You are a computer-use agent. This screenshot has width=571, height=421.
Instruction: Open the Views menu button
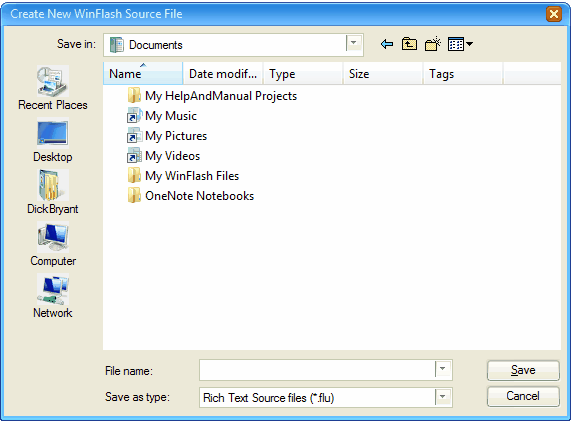(460, 44)
